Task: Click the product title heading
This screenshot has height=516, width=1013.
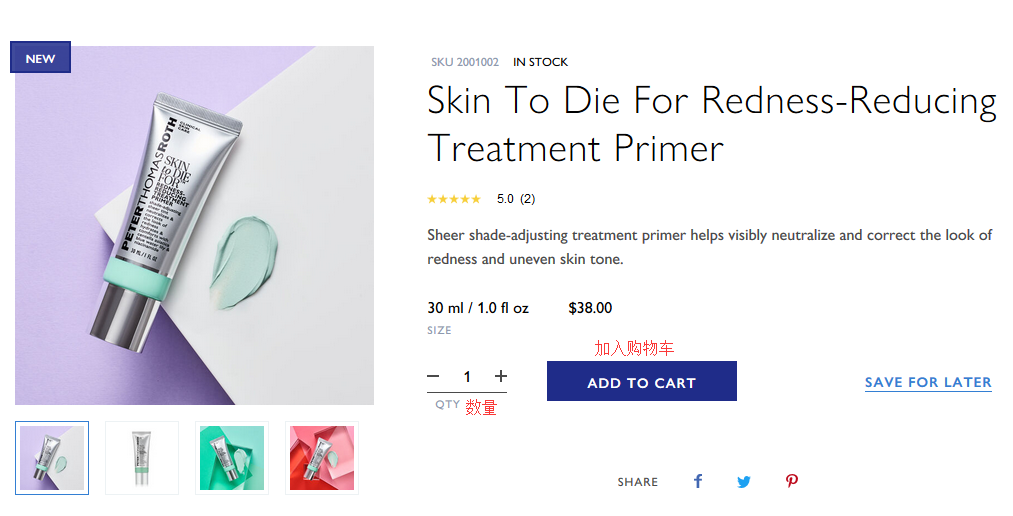Action: click(x=710, y=125)
